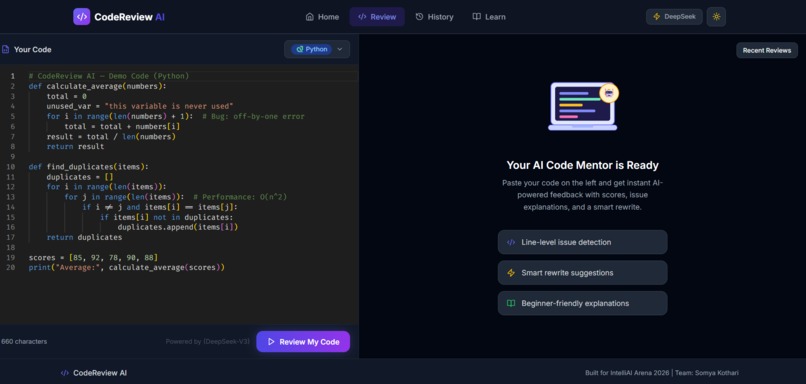Viewport: 806px width, 384px height.
Task: Go to the Learn section
Action: (x=489, y=17)
